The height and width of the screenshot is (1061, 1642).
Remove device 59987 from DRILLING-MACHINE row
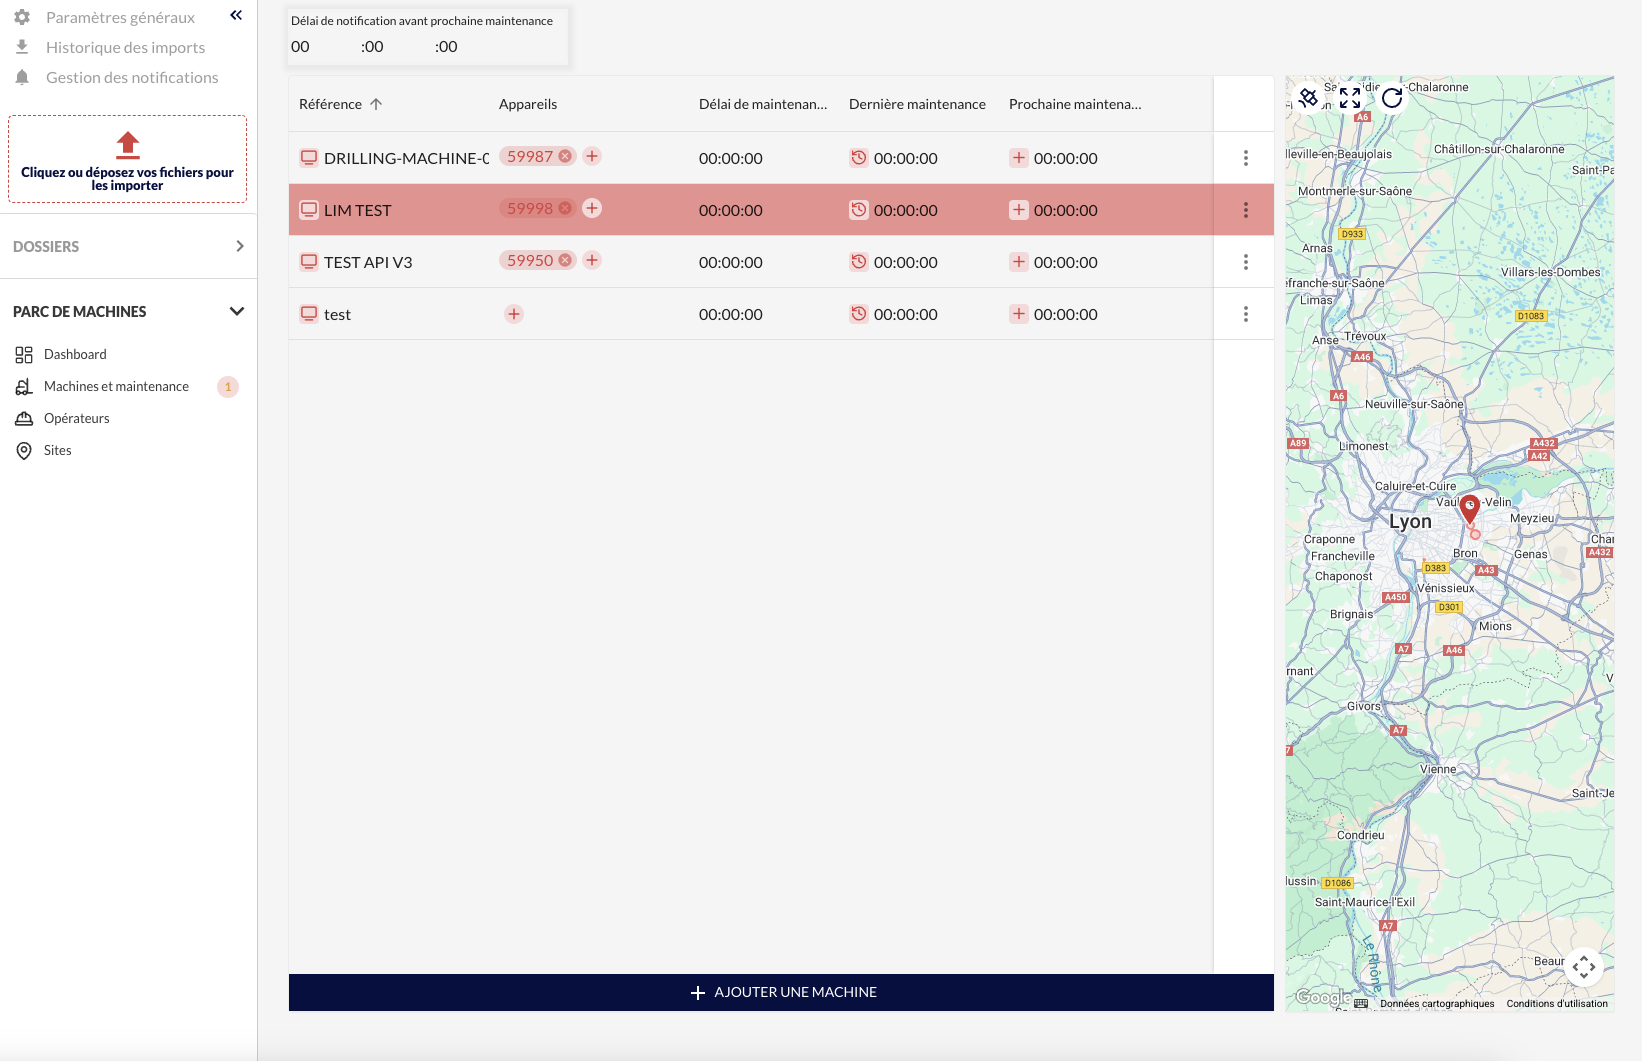(565, 156)
